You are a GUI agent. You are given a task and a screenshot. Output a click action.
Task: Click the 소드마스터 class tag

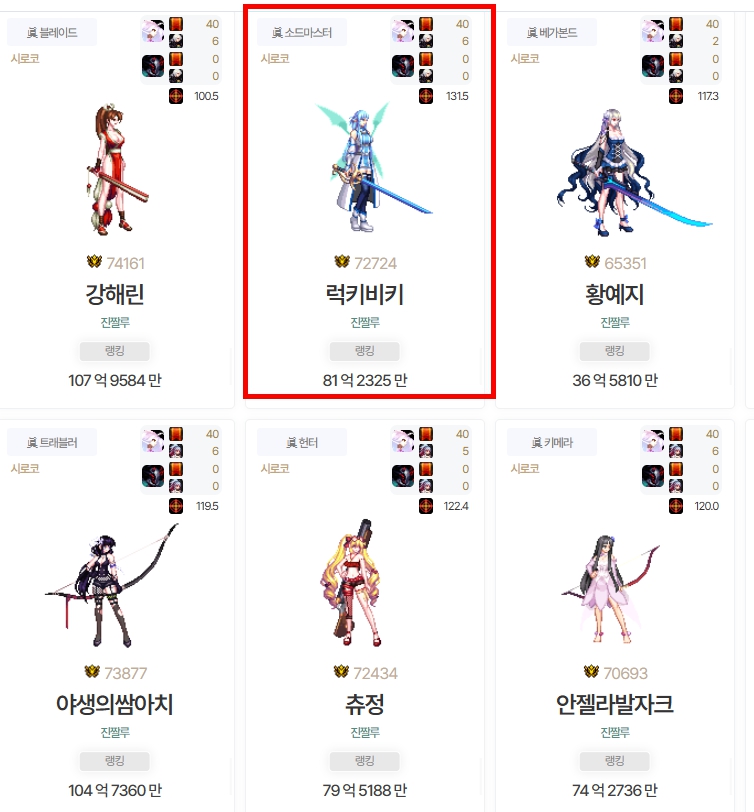[x=302, y=33]
